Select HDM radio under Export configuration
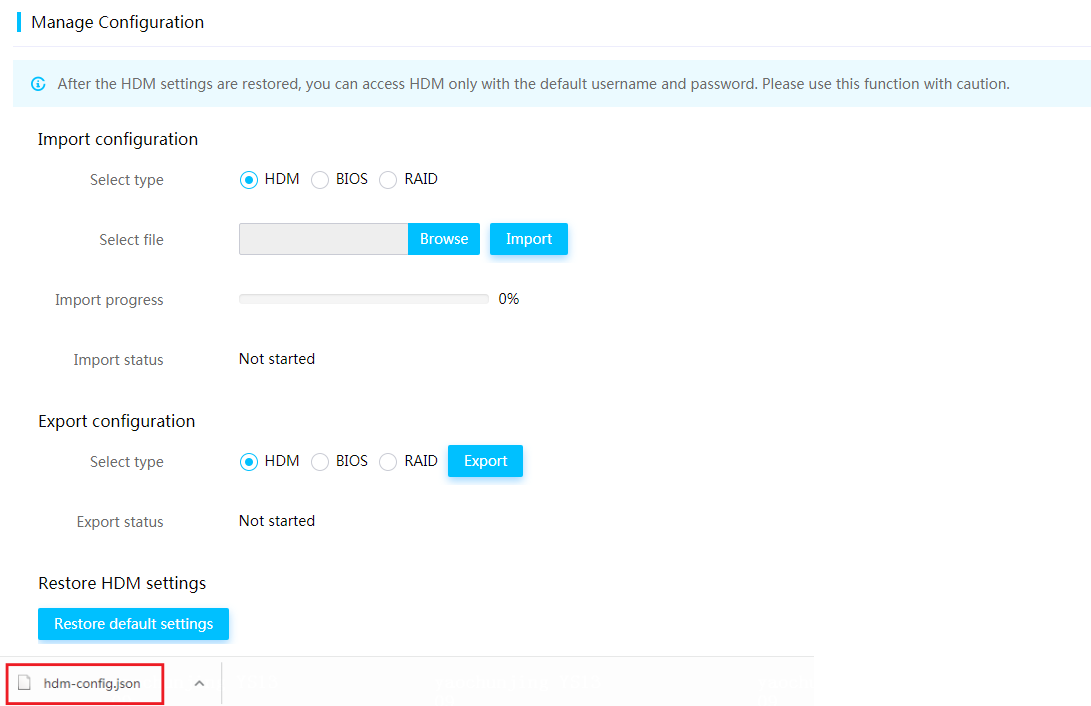Screen dimensions: 1091x706 [x=248, y=462]
